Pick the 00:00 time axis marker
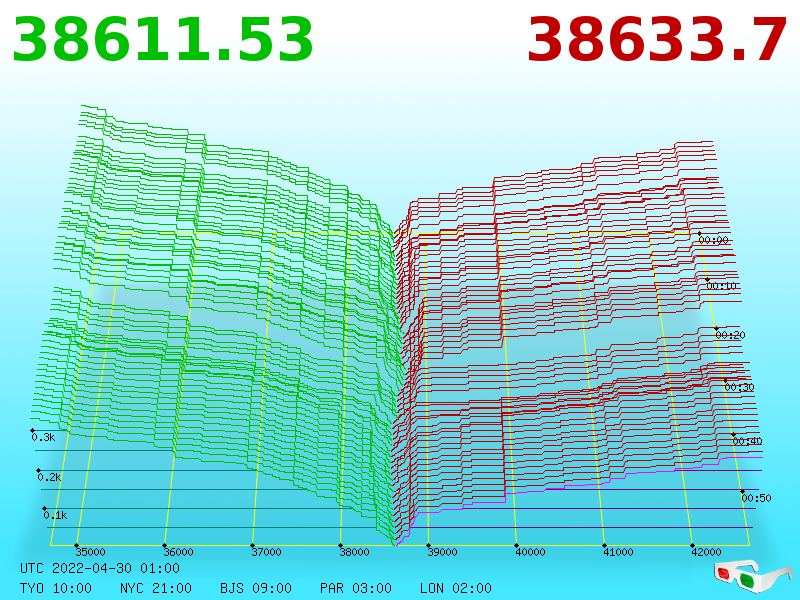 pos(713,240)
